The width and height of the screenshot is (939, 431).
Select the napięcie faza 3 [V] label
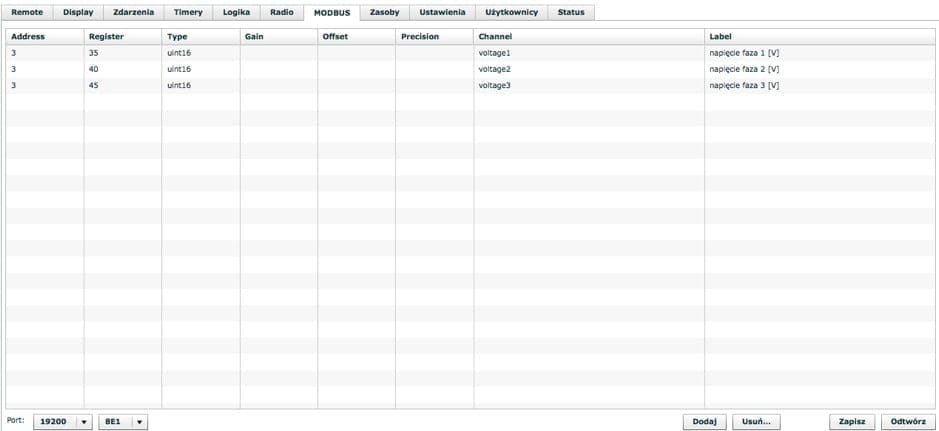[744, 86]
